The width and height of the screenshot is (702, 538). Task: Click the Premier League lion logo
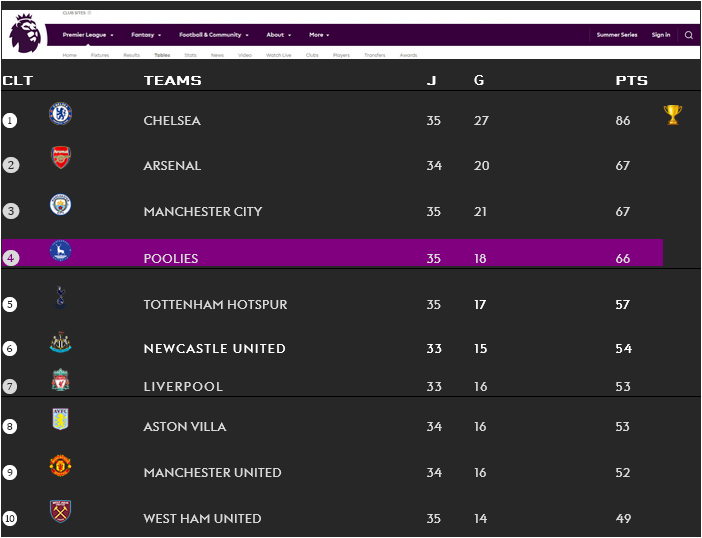click(x=25, y=33)
